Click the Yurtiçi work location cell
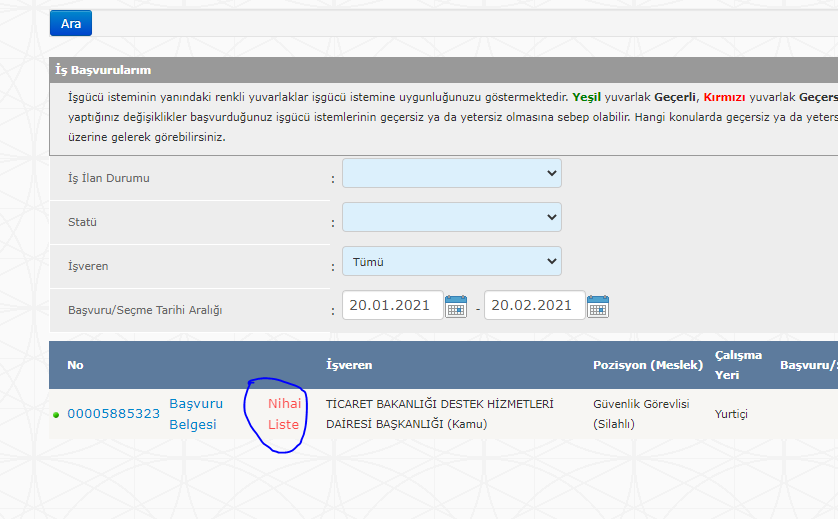Image resolution: width=838 pixels, height=519 pixels. coord(731,414)
